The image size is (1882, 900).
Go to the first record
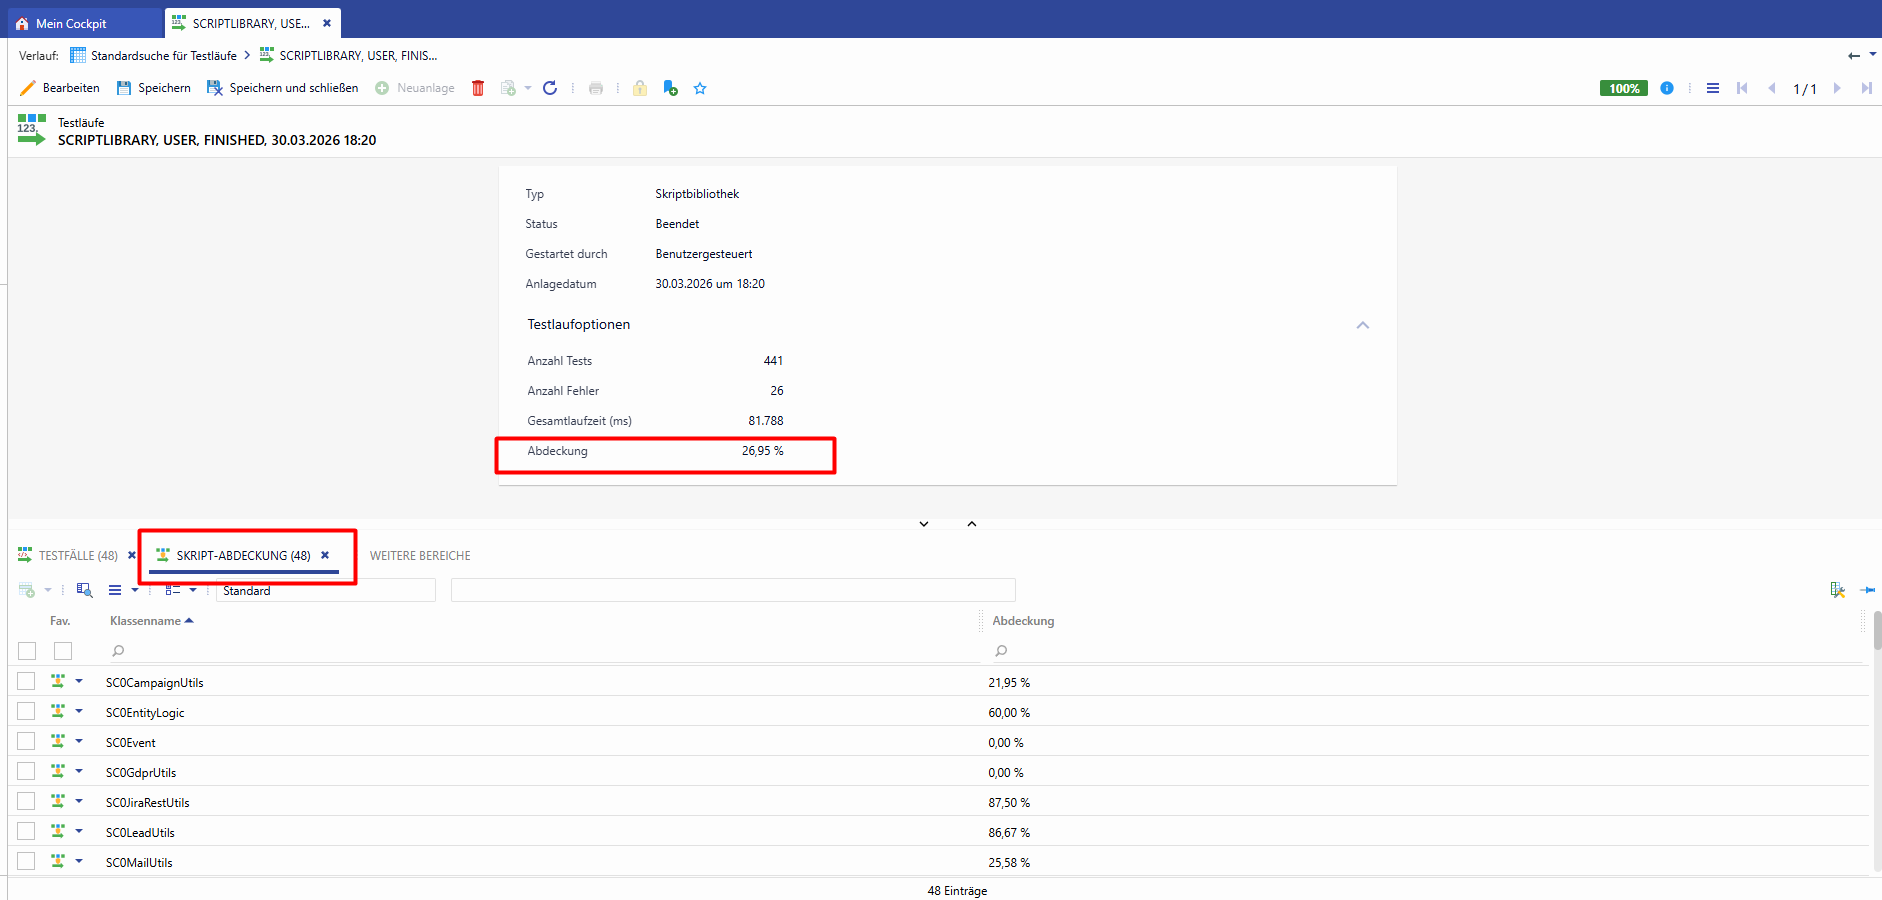1742,88
